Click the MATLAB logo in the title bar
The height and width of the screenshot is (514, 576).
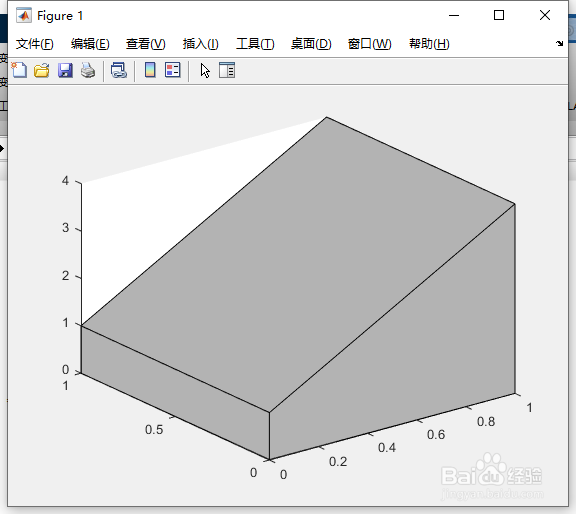click(24, 15)
